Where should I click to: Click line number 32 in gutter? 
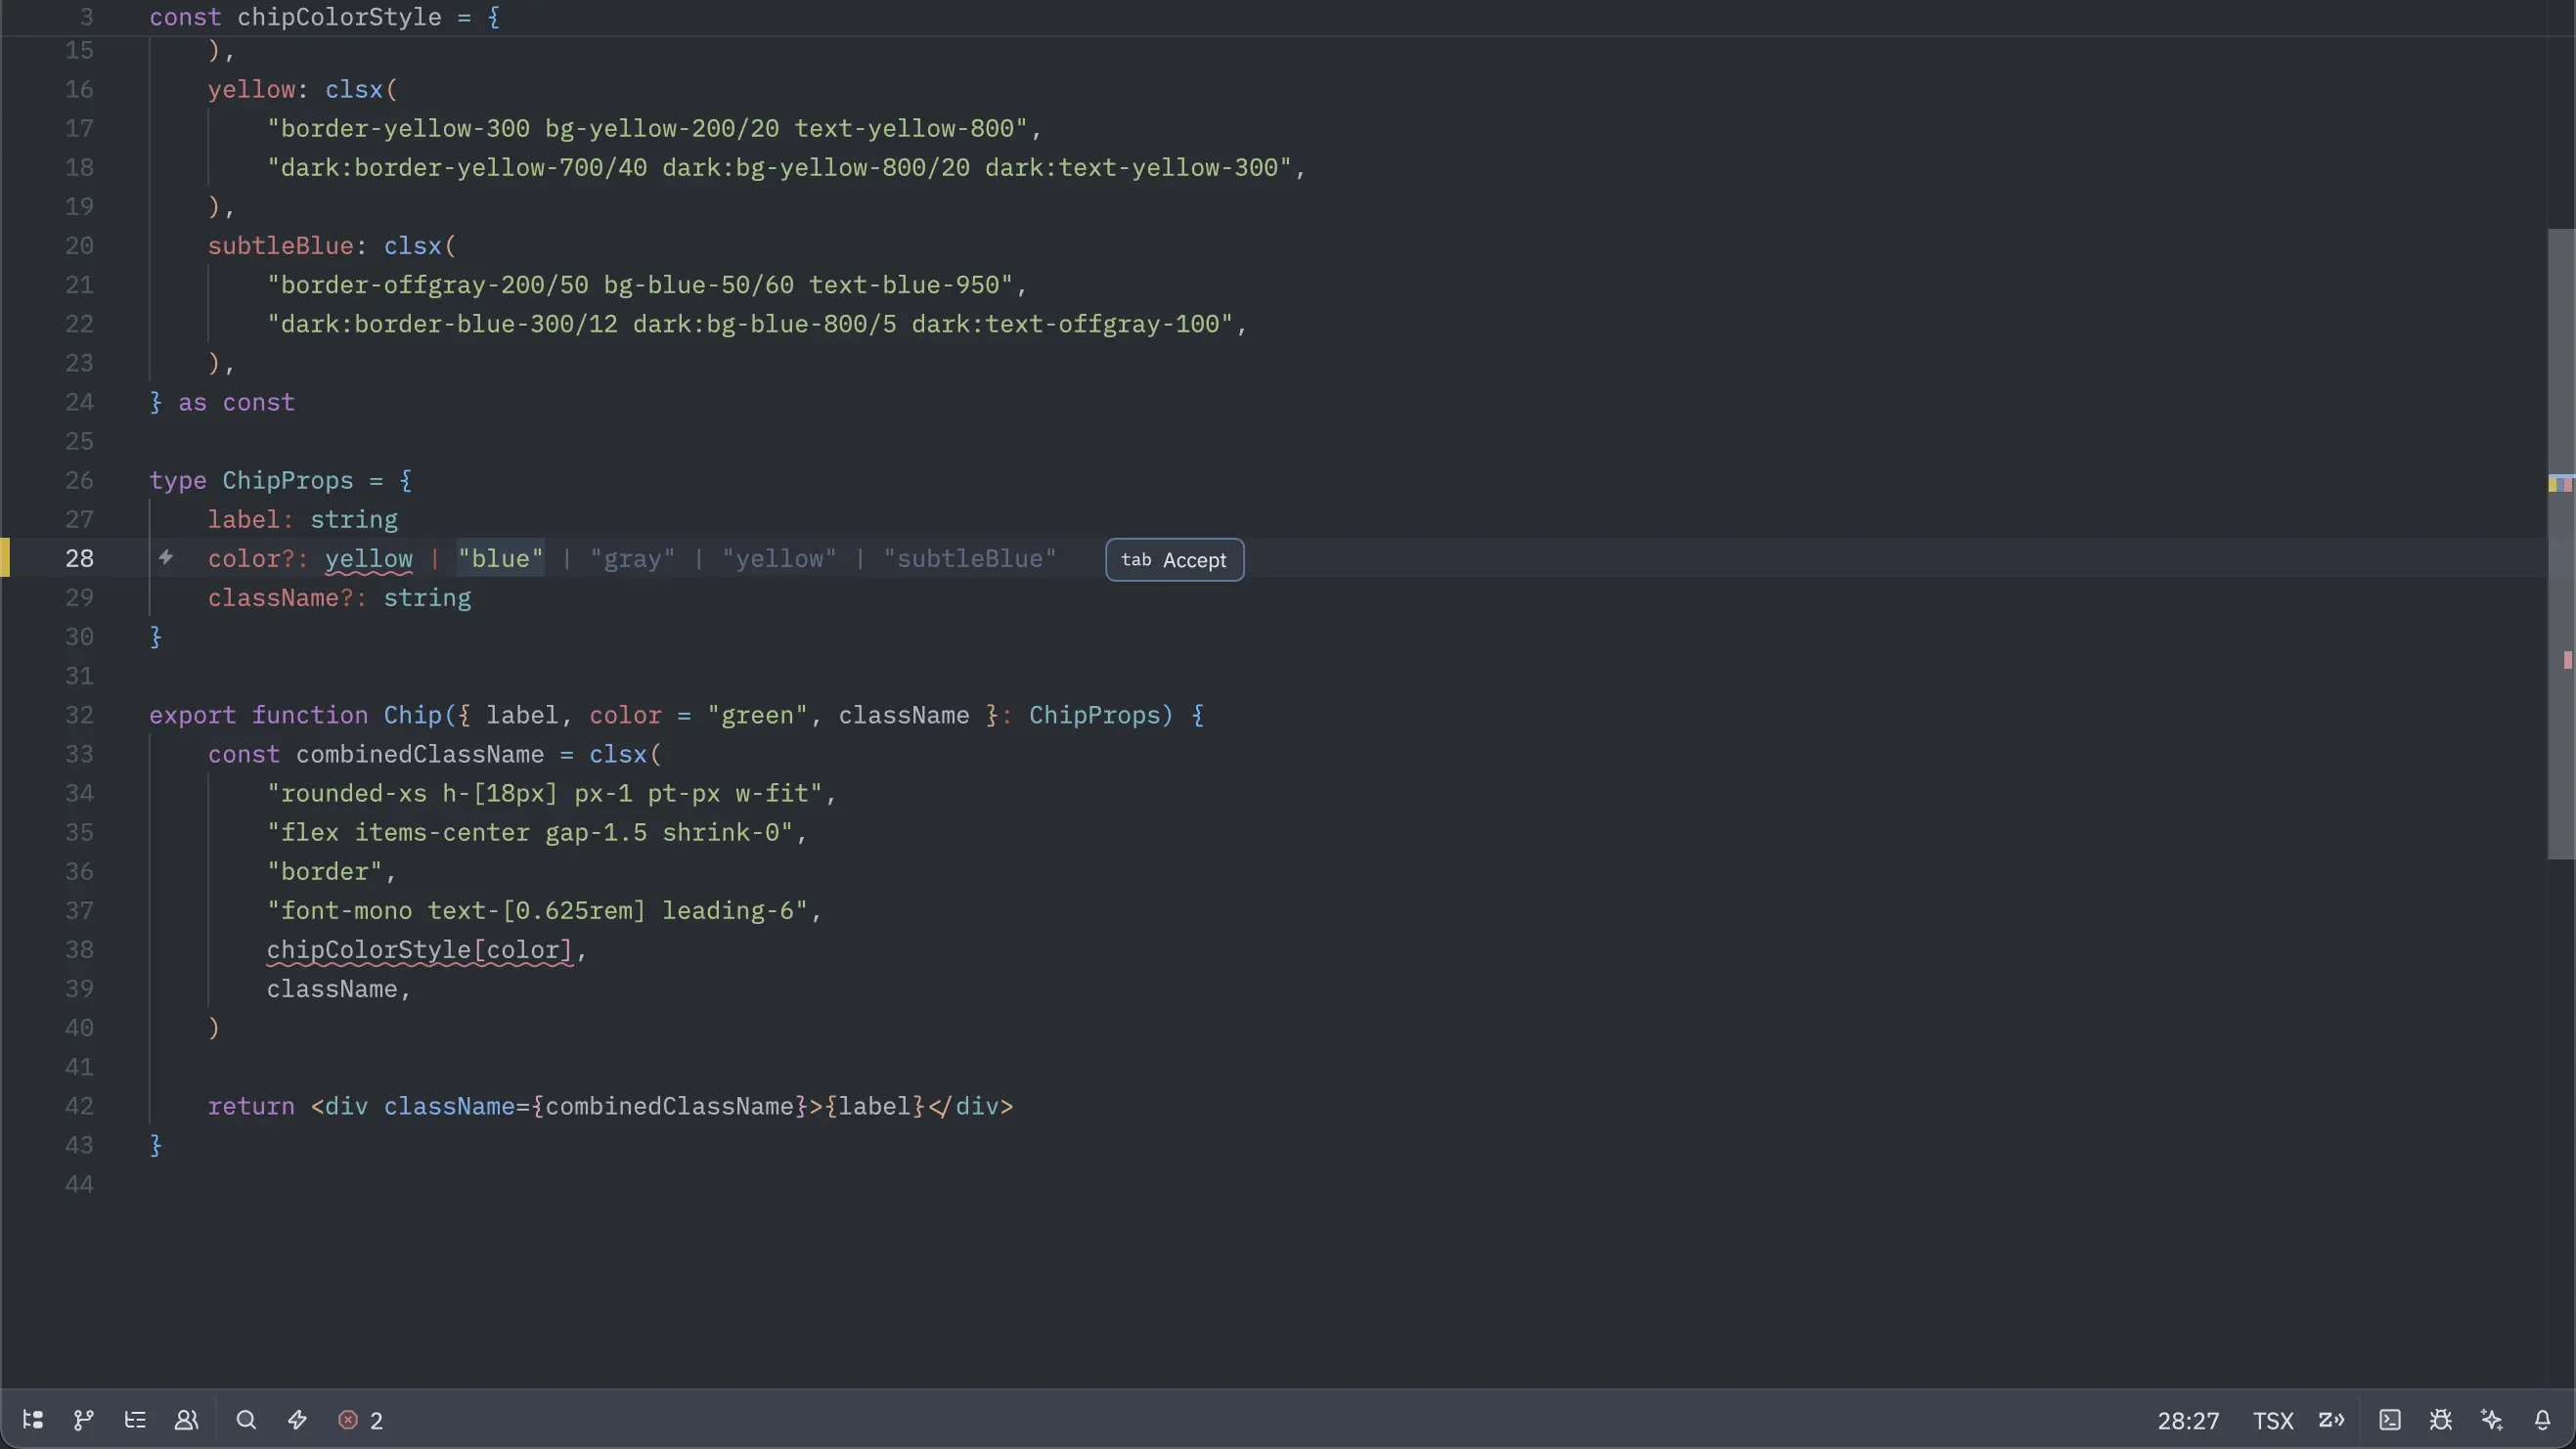coord(79,715)
